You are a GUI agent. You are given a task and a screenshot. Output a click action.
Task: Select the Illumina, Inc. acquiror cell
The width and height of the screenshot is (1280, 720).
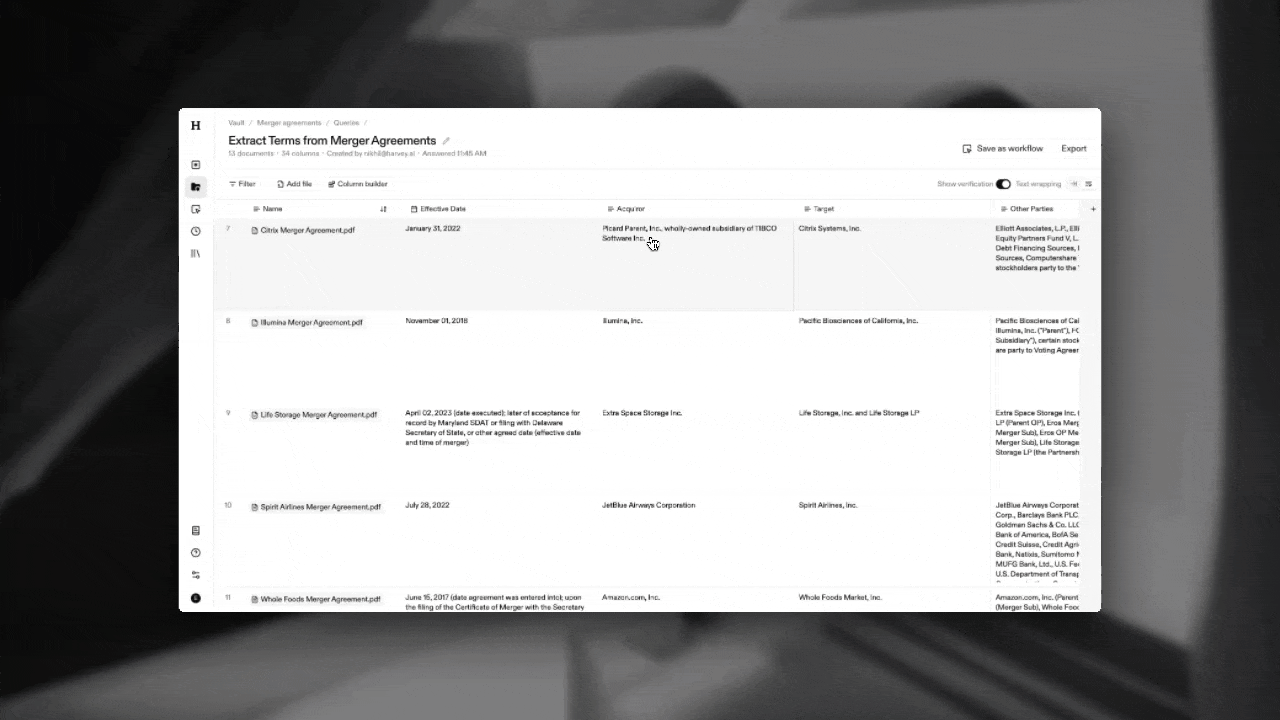(x=695, y=357)
